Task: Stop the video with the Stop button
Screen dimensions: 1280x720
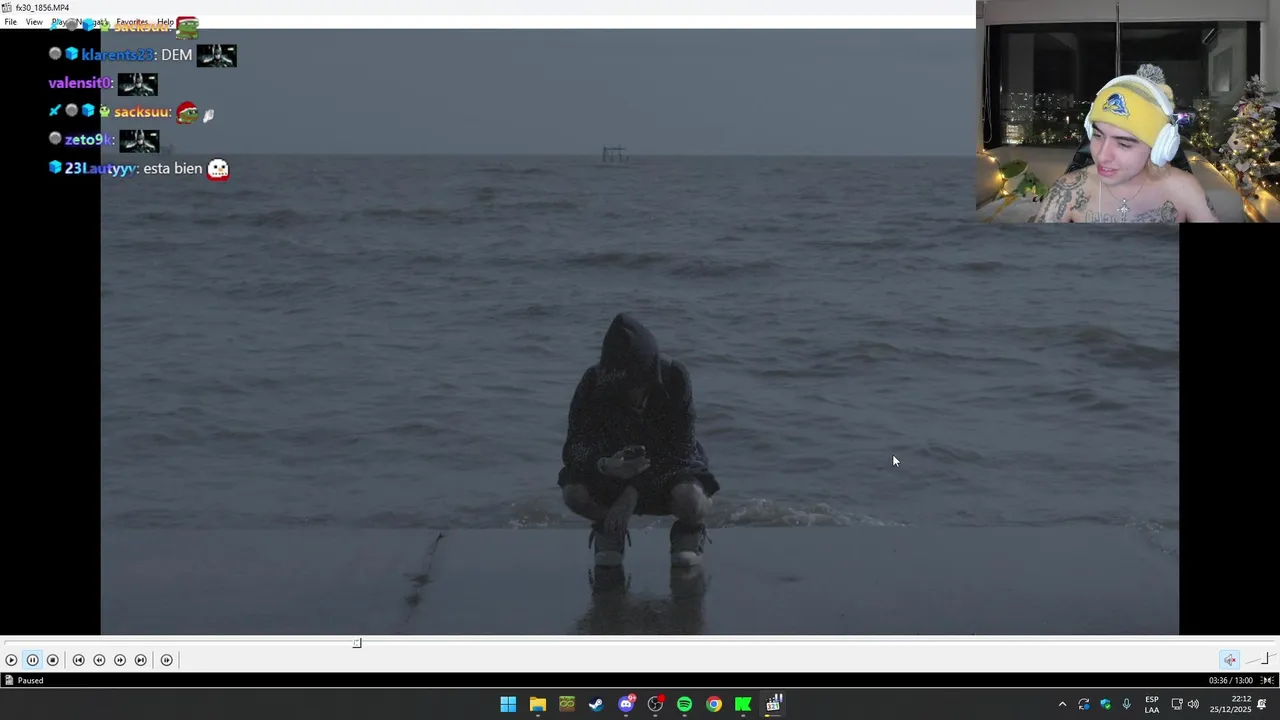Action: click(53, 660)
